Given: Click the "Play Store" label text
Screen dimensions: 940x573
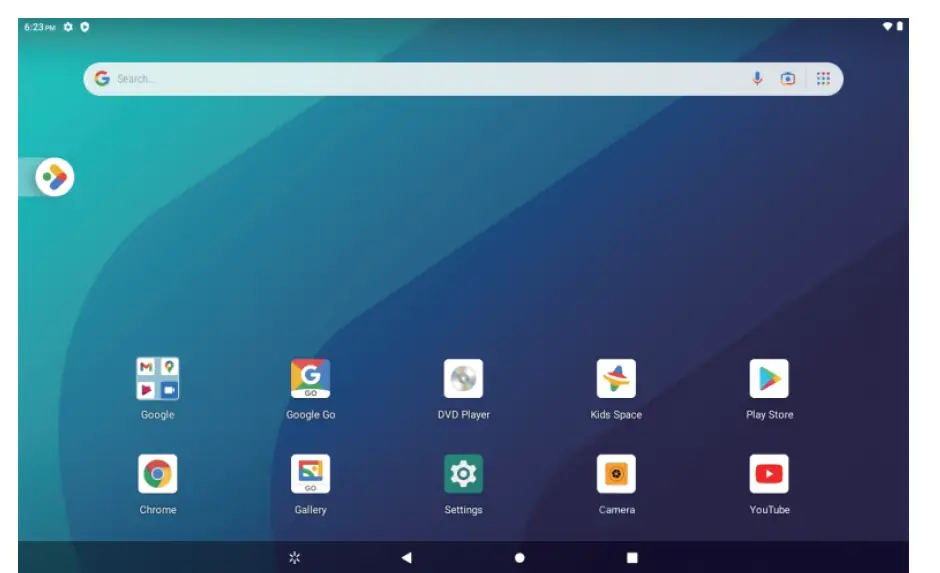Looking at the screenshot, I should tap(769, 415).
